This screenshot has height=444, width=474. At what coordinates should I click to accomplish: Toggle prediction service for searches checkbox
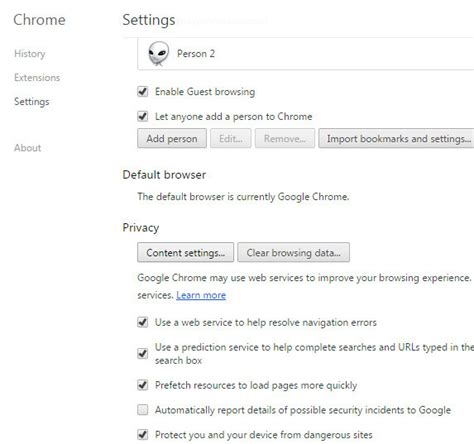tap(143, 353)
